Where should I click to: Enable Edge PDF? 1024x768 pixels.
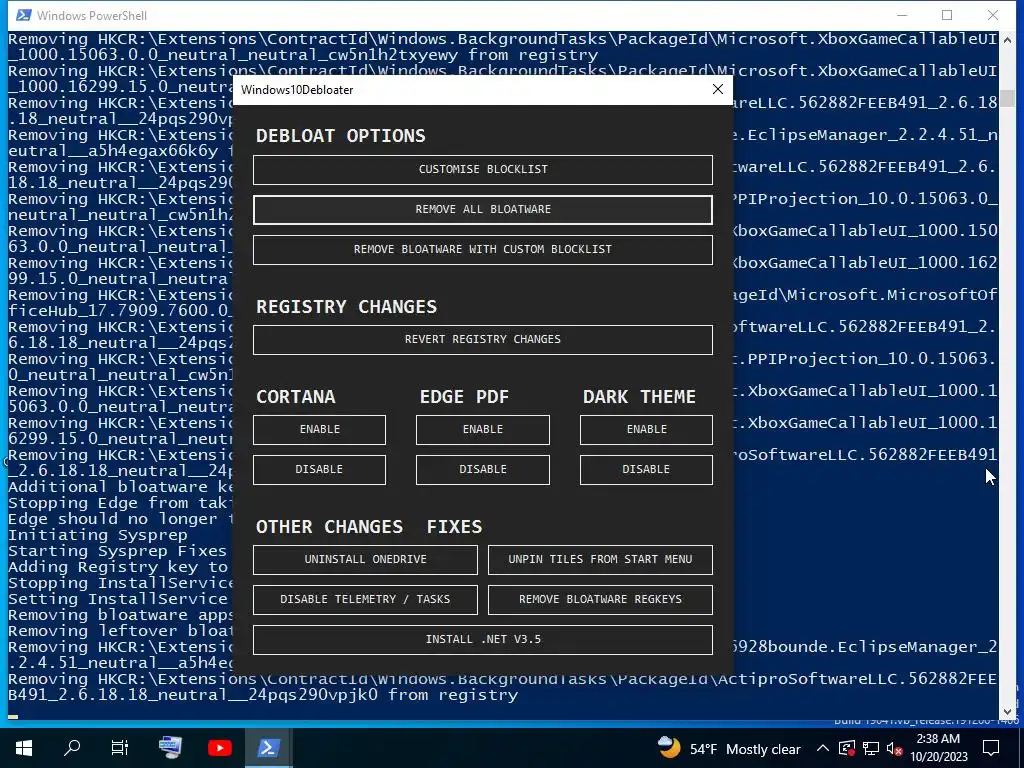(x=483, y=430)
